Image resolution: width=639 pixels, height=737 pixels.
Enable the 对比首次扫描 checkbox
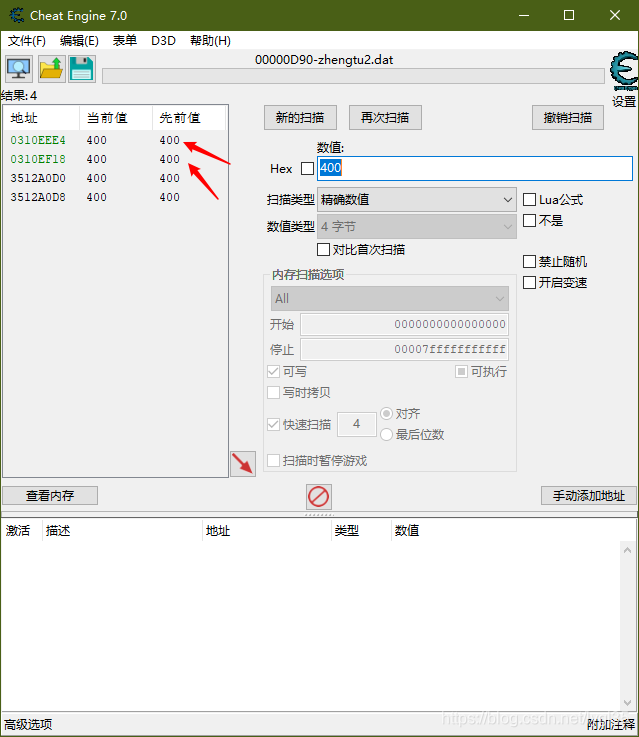(x=323, y=250)
